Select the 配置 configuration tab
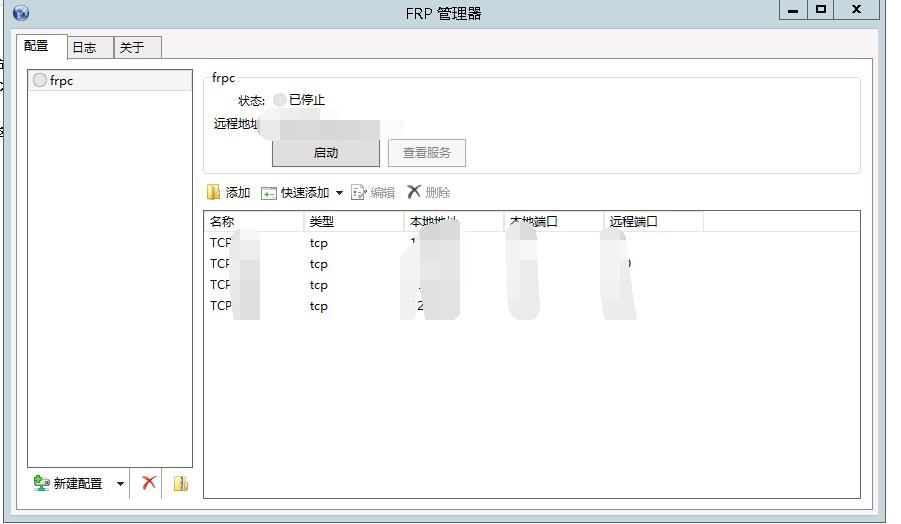This screenshot has width=901, height=524. click(x=37, y=46)
